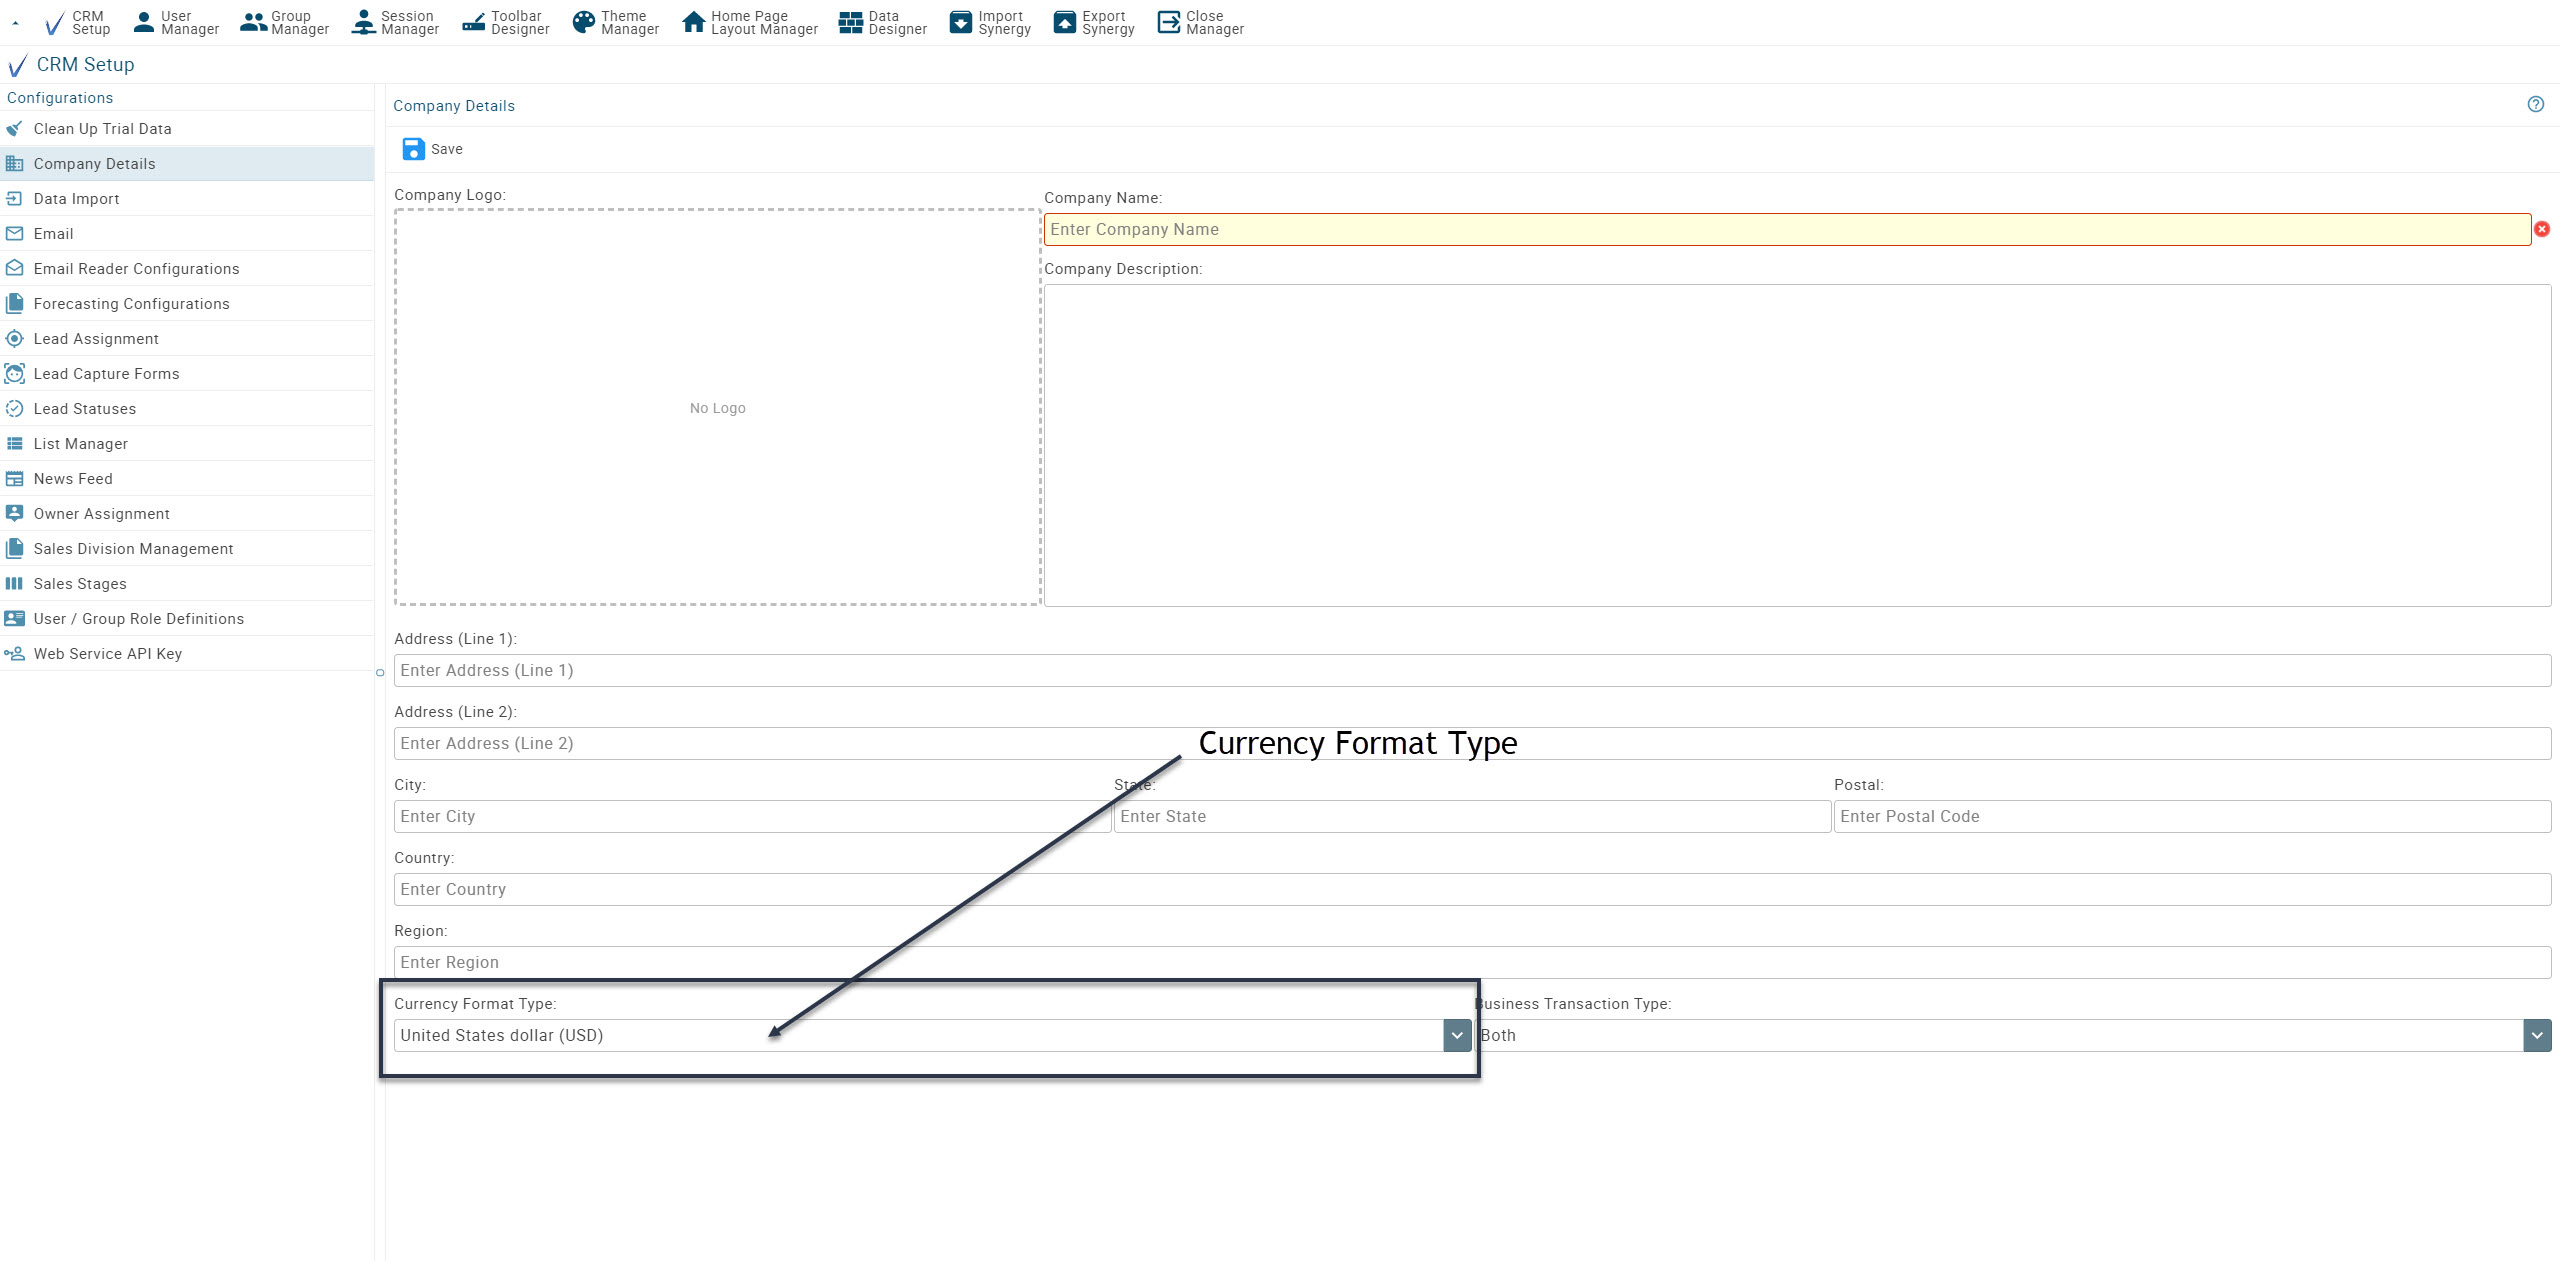Click Web Service API Key icon
This screenshot has width=2560, height=1261.
(14, 653)
